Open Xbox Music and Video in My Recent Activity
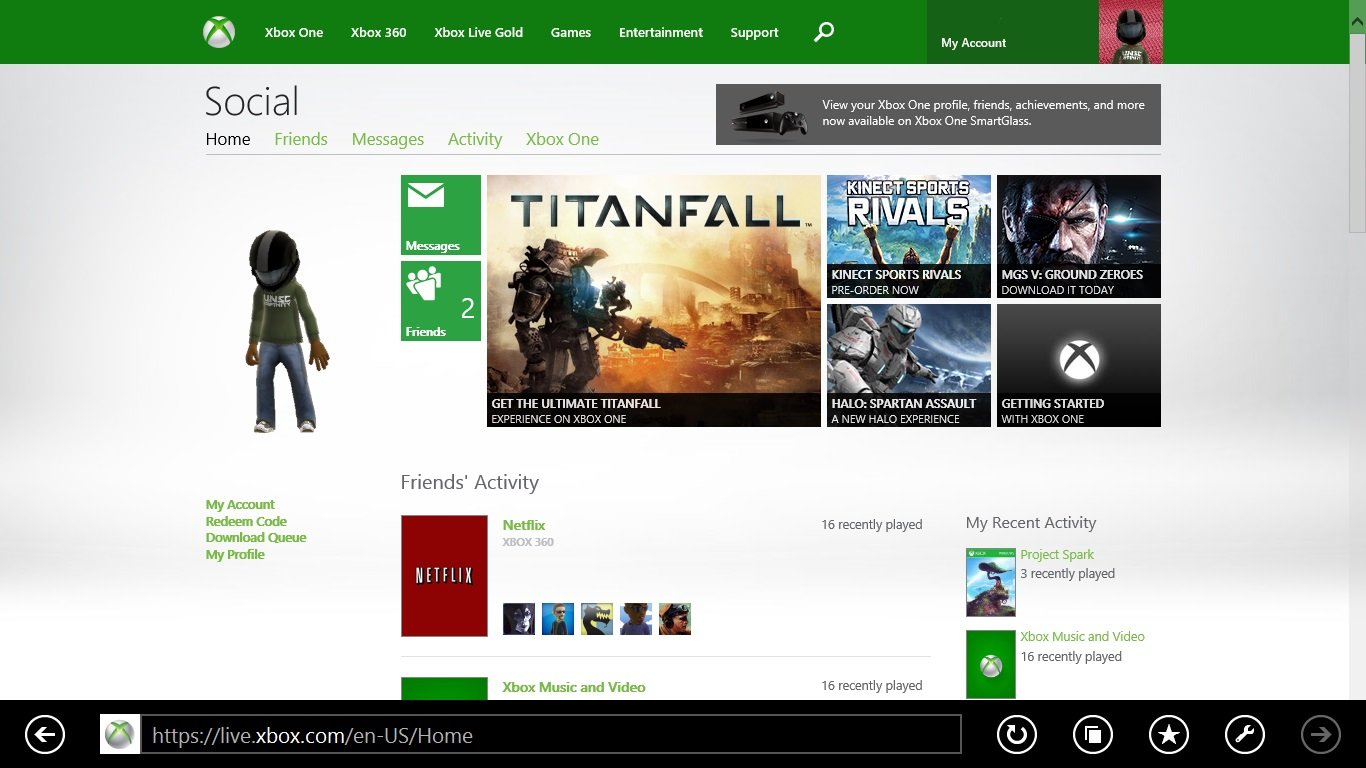This screenshot has height=768, width=1366. [x=1082, y=637]
